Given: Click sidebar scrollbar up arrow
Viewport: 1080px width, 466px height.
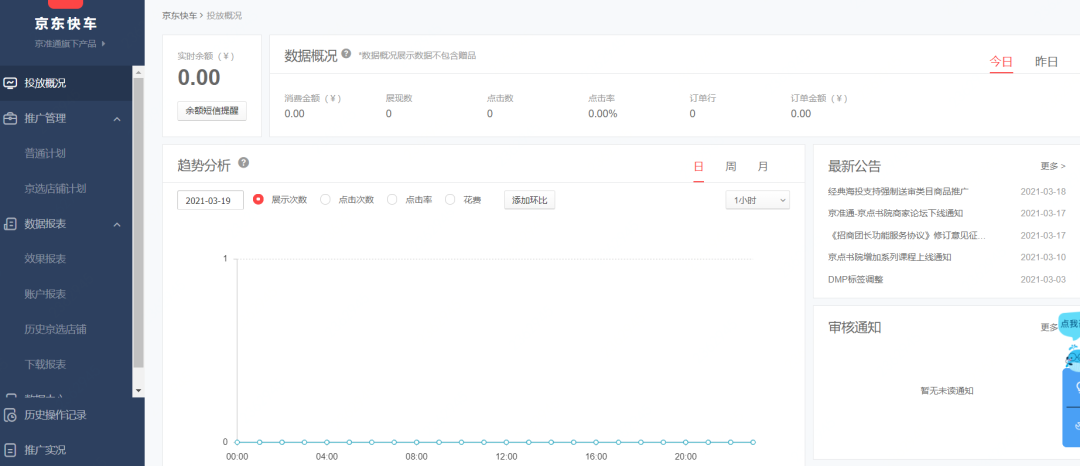Looking at the screenshot, I should (x=138, y=72).
